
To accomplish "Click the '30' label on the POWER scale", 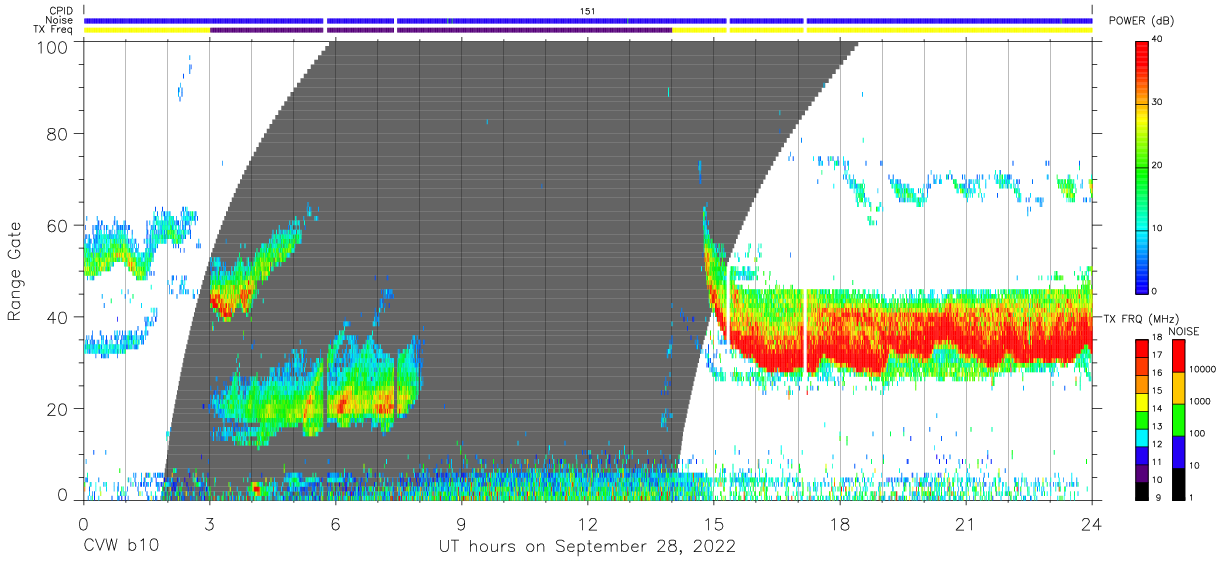I will tap(1158, 103).
